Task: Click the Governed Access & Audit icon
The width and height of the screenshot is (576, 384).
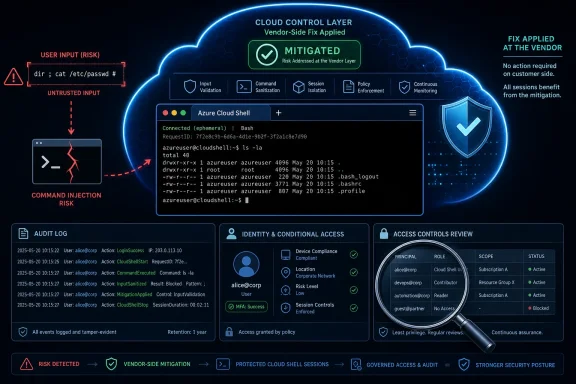Action: [x=356, y=365]
